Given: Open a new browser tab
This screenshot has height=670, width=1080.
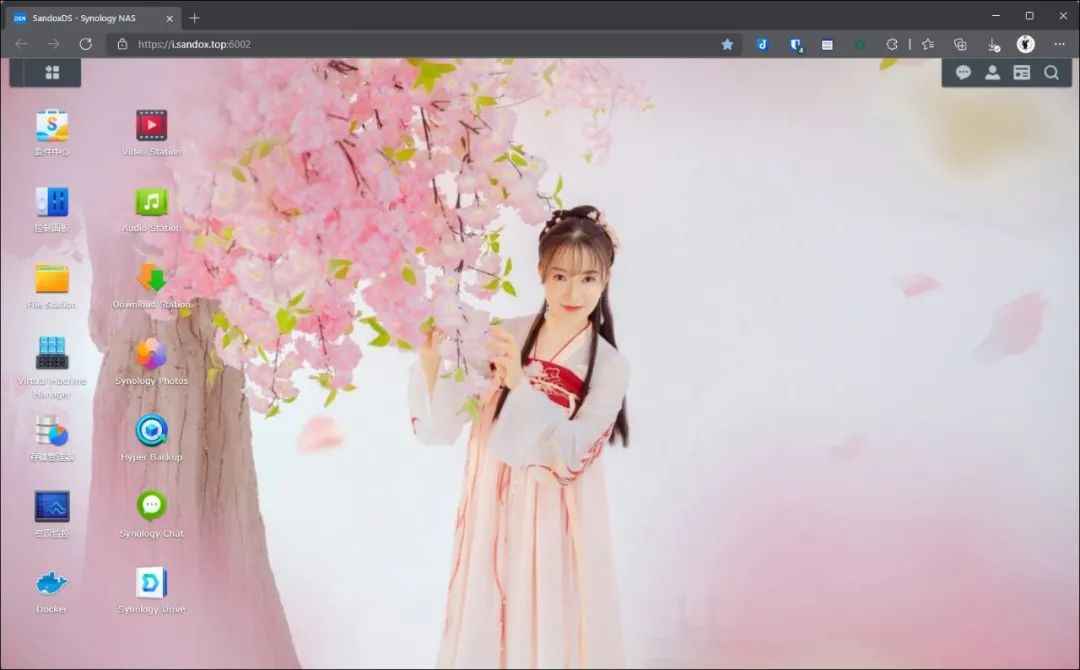Looking at the screenshot, I should [194, 19].
